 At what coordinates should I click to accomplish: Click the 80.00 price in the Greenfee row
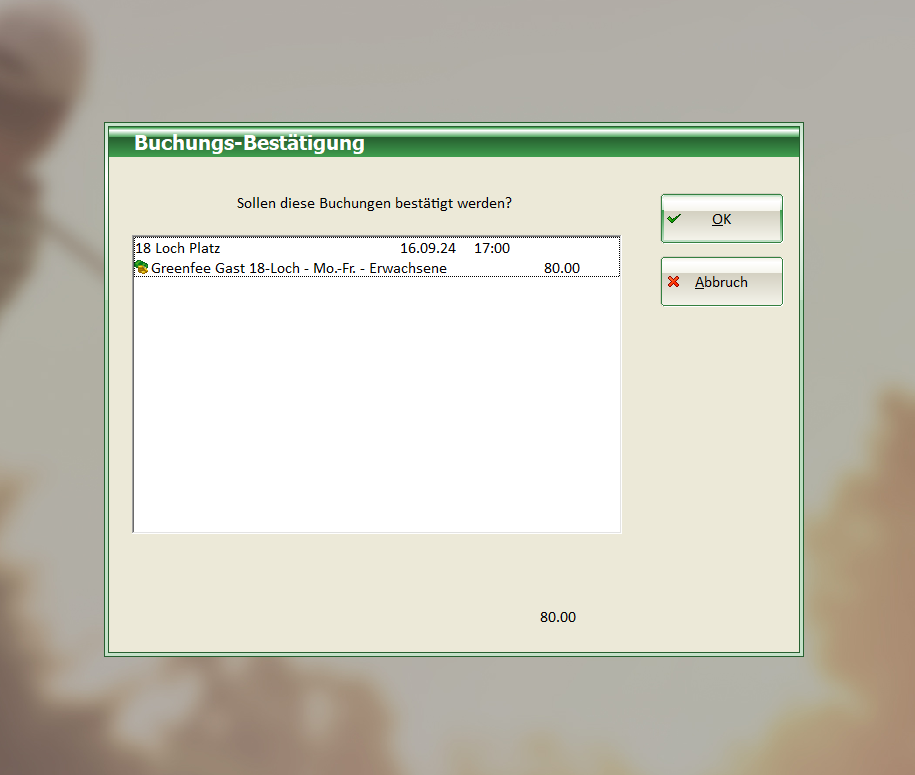tap(561, 268)
